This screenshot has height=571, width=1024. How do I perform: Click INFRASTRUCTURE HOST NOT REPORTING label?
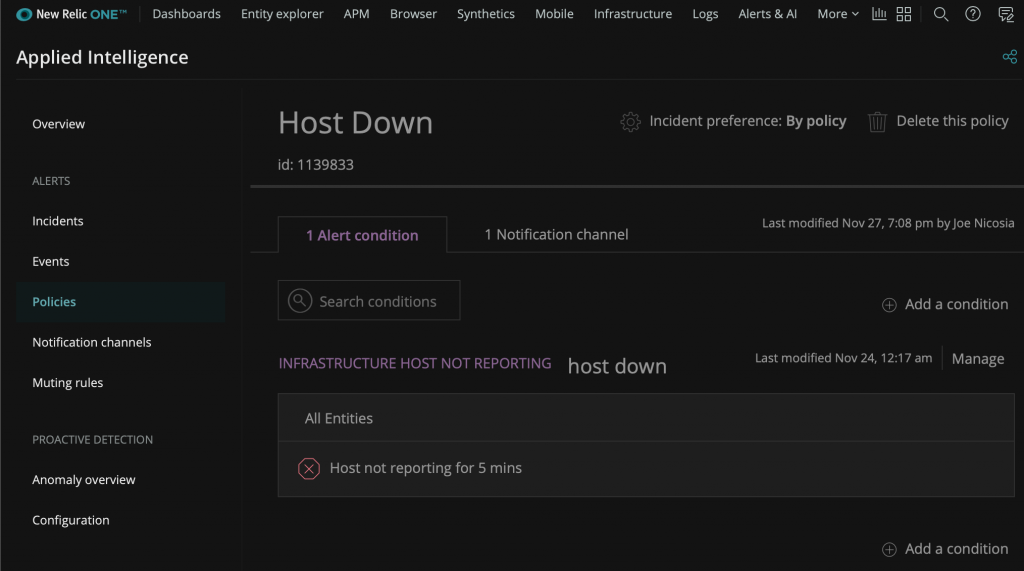coord(415,363)
